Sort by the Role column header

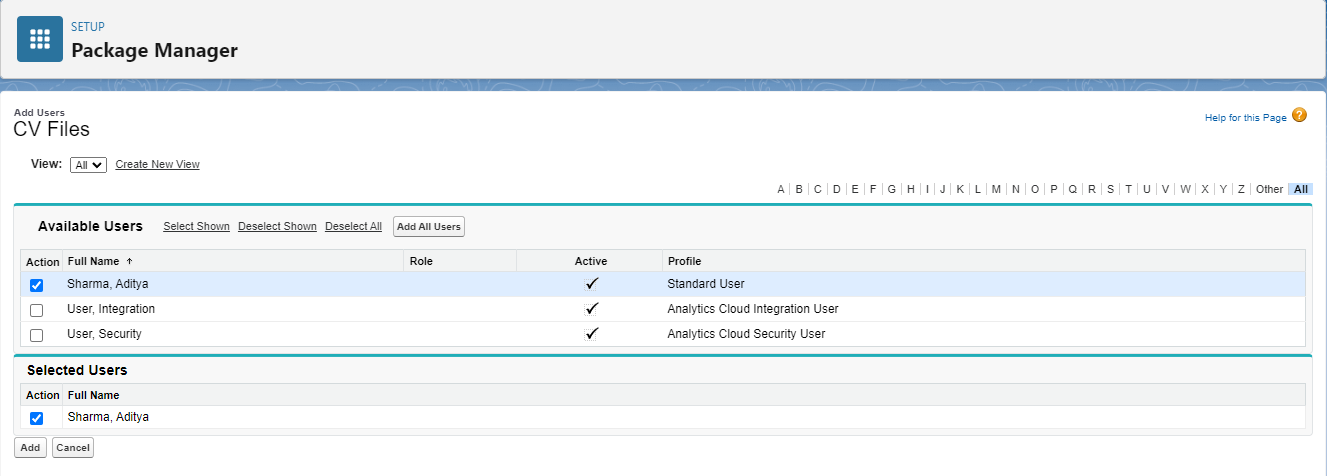pos(421,261)
